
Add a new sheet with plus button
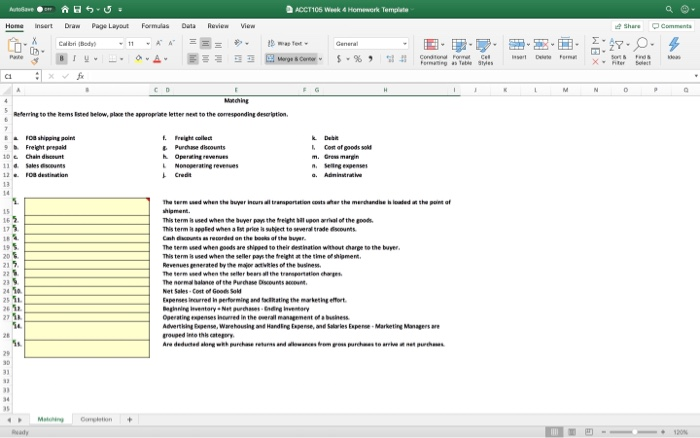click(129, 419)
